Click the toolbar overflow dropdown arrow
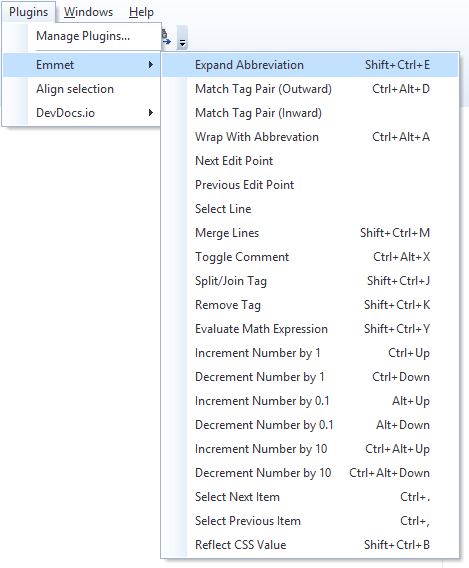The width and height of the screenshot is (469, 568). pyautogui.click(x=182, y=38)
